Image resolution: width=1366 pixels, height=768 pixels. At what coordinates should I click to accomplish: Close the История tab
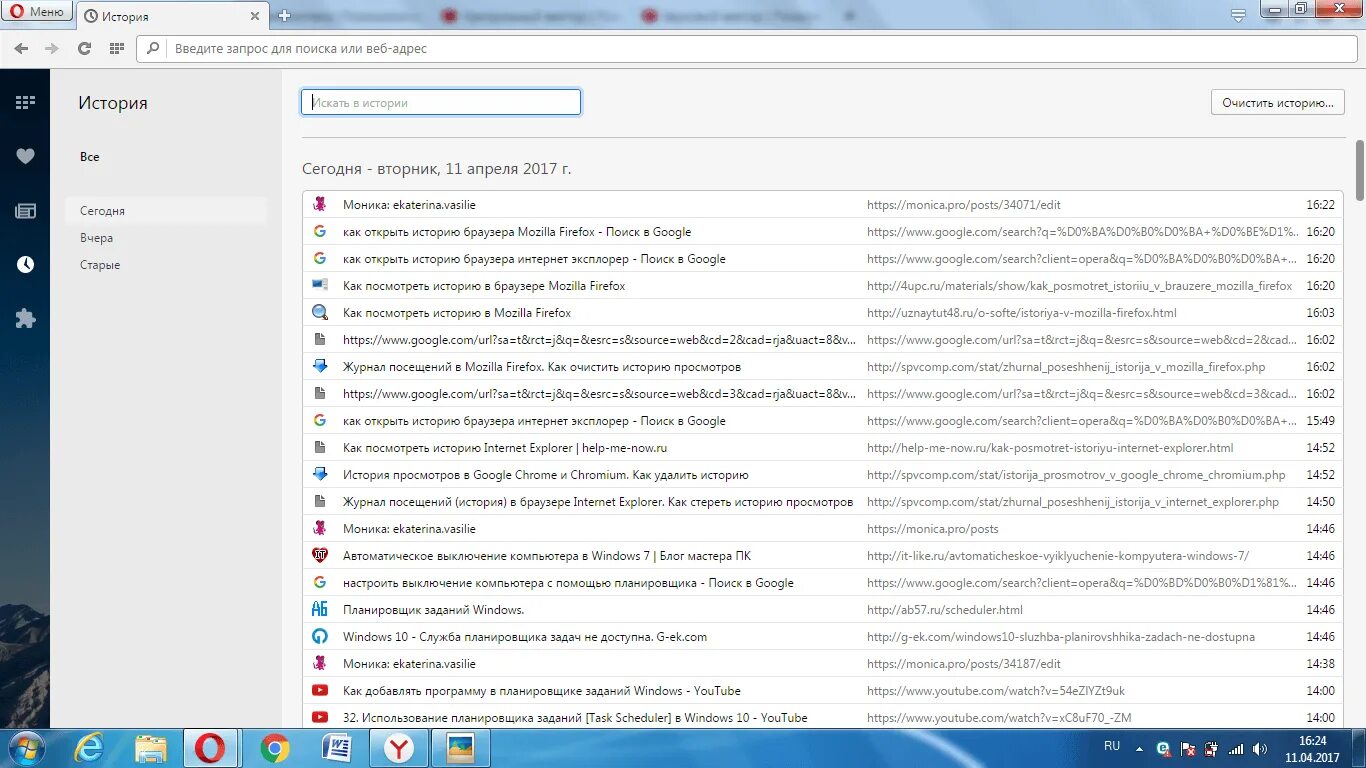pos(255,16)
